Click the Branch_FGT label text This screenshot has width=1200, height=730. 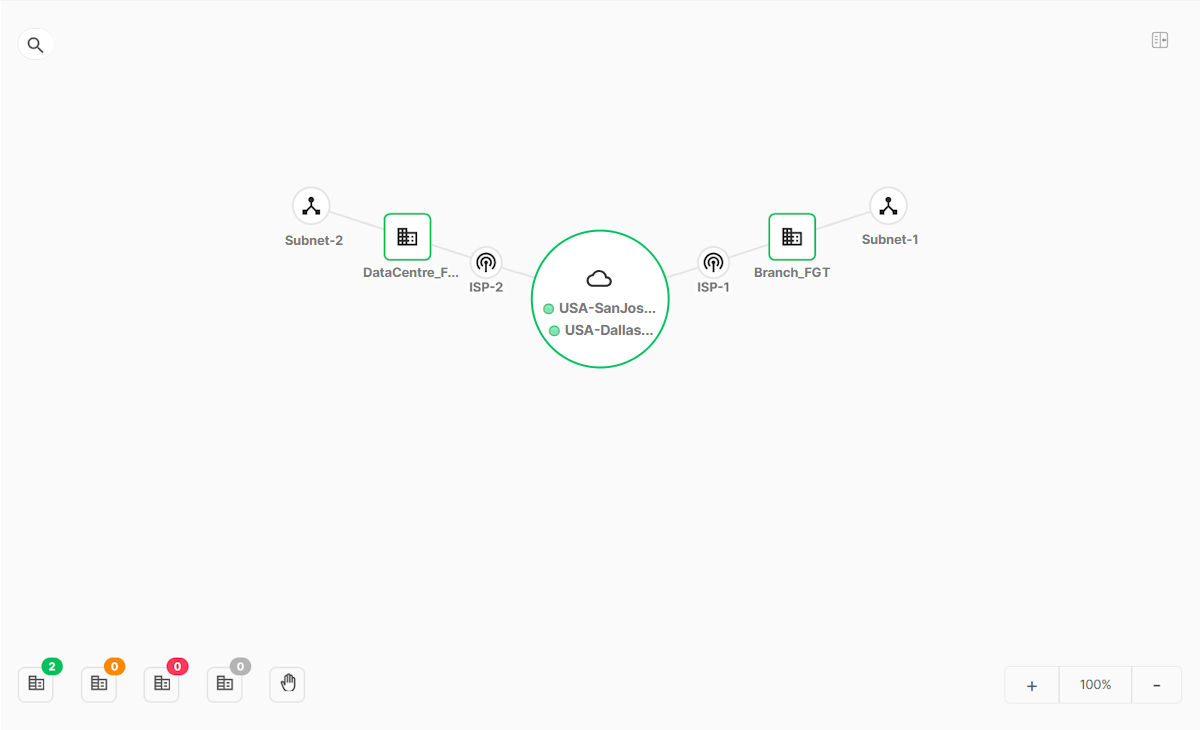click(792, 271)
